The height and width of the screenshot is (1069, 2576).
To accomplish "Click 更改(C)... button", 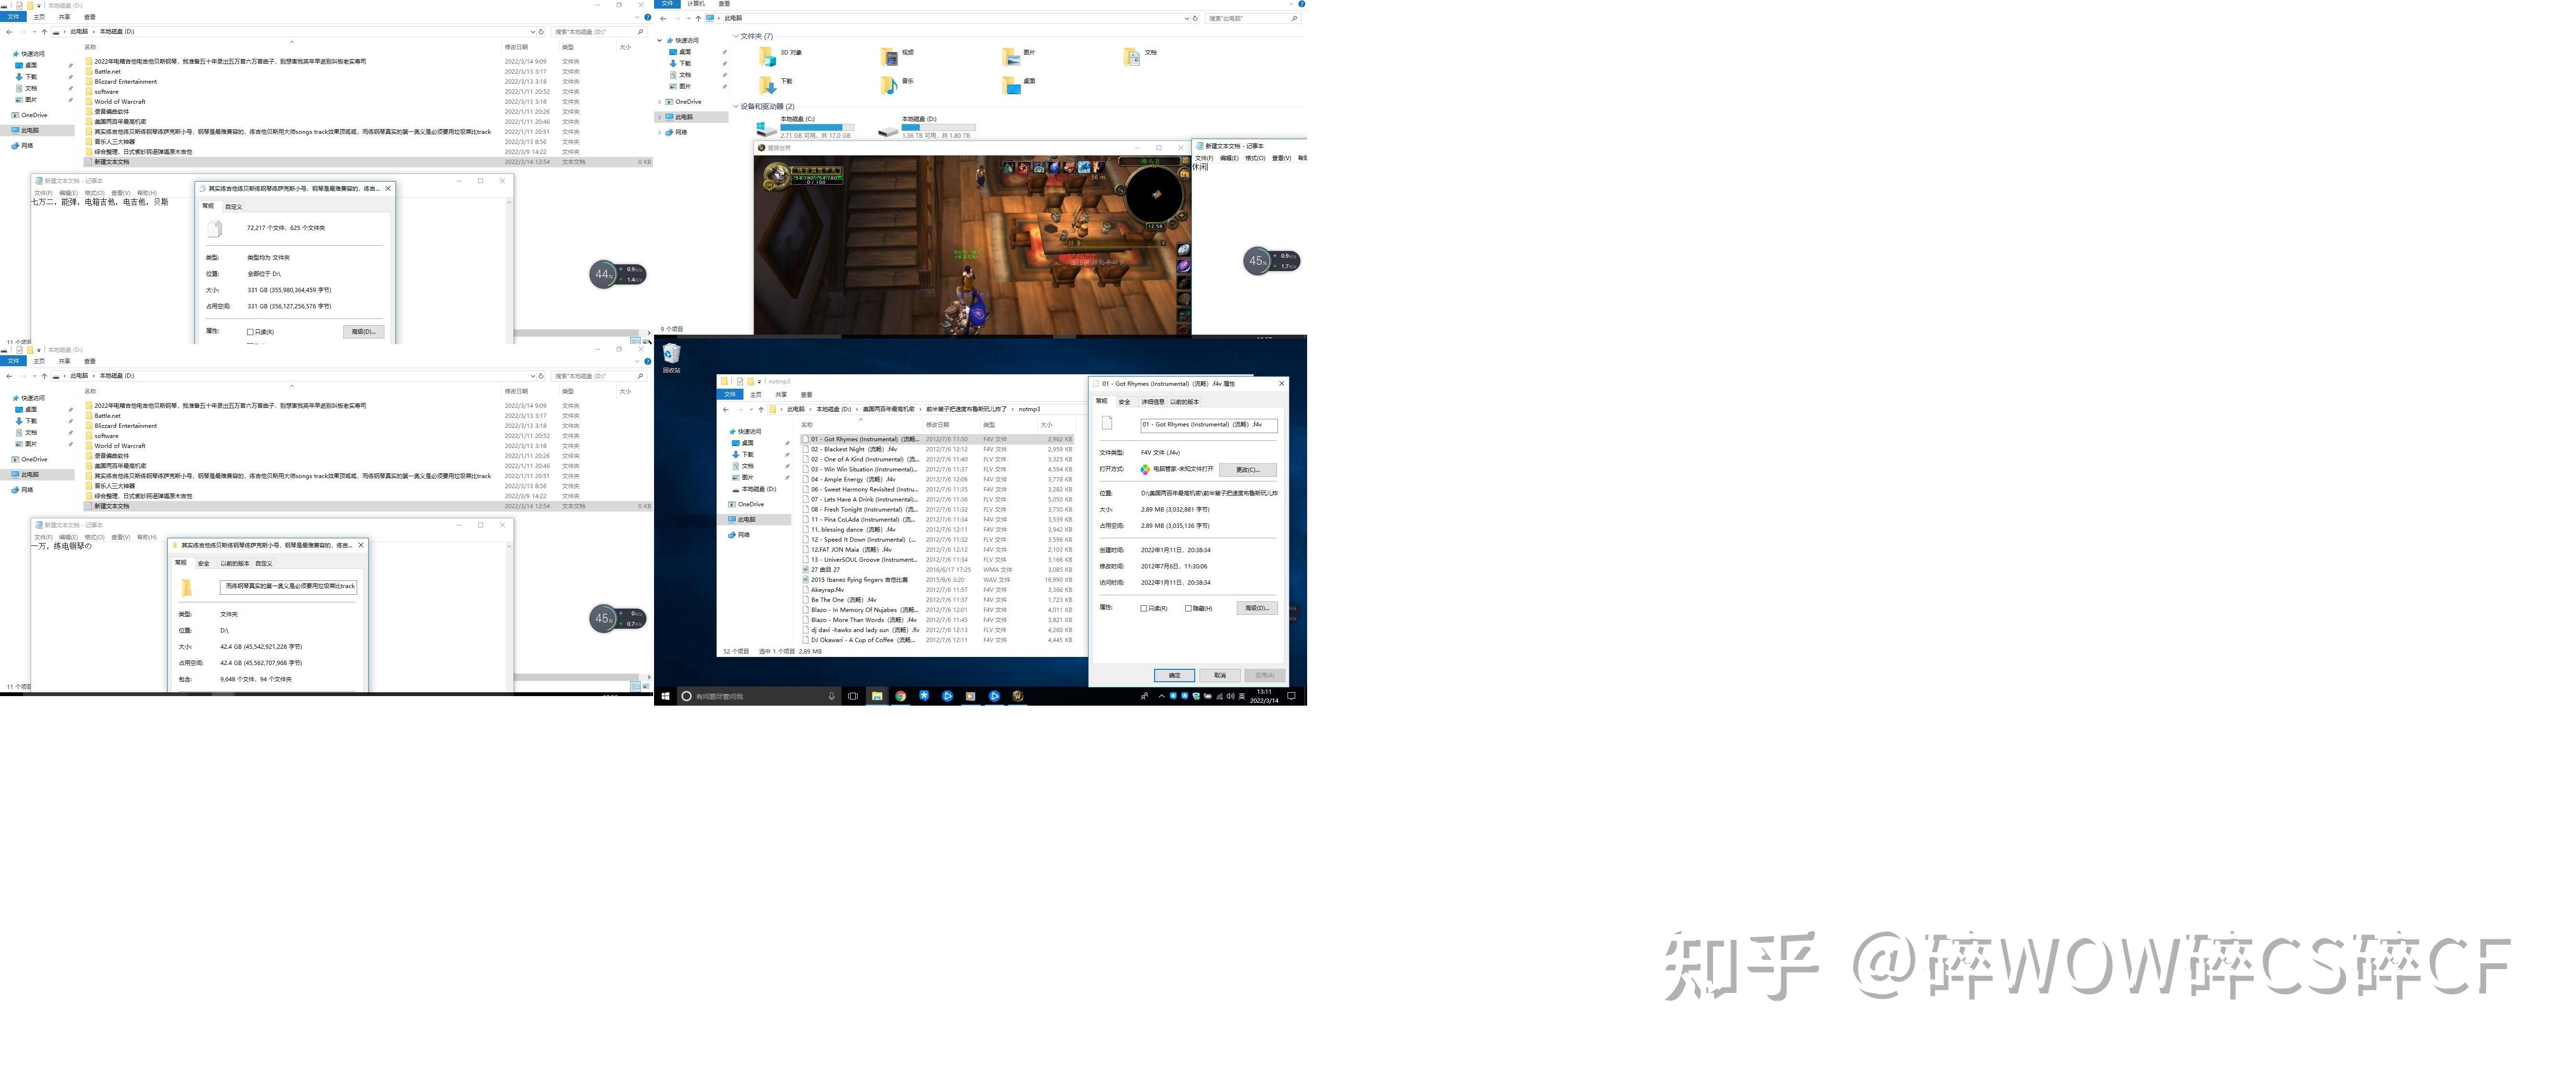I will 1248,470.
